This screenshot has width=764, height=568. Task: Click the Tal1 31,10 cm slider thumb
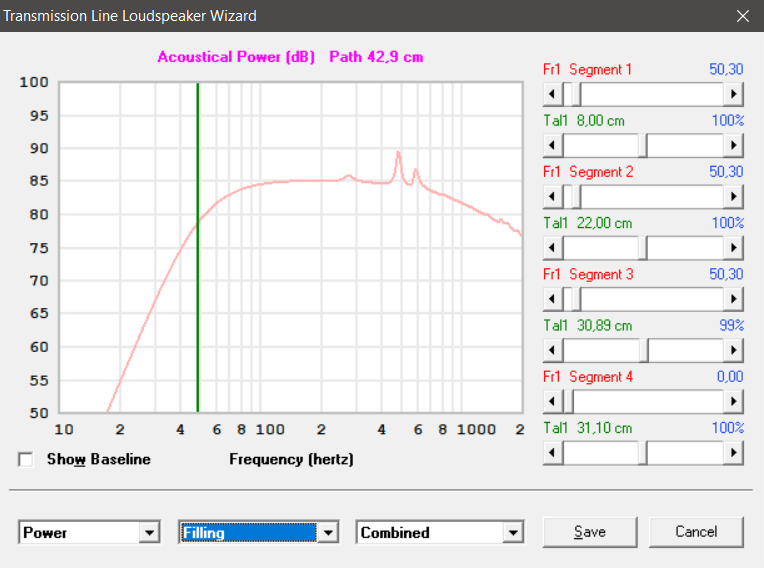tap(642, 453)
